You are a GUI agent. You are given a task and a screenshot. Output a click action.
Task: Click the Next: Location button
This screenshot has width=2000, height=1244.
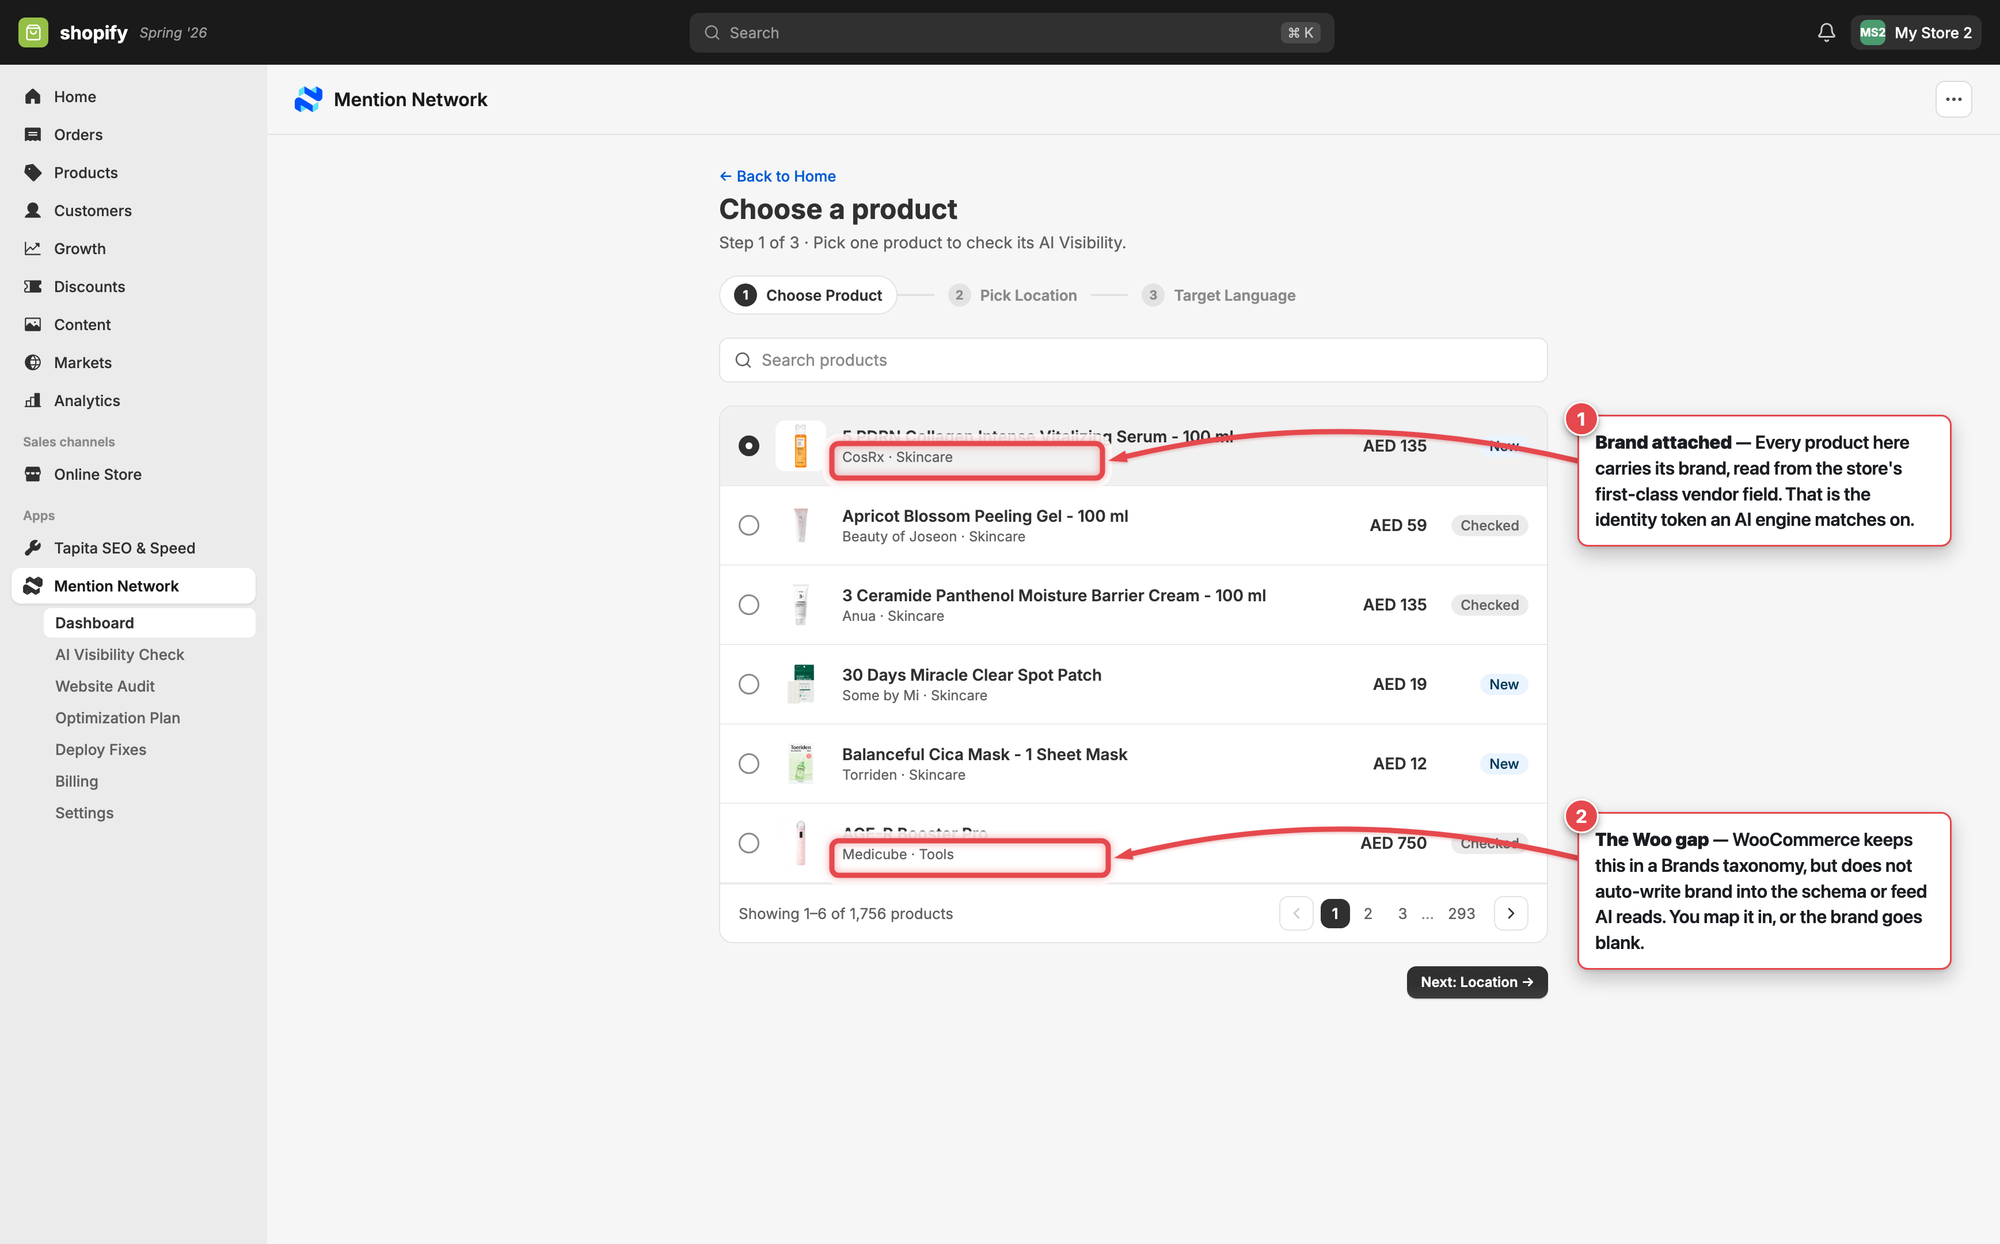pyautogui.click(x=1477, y=982)
